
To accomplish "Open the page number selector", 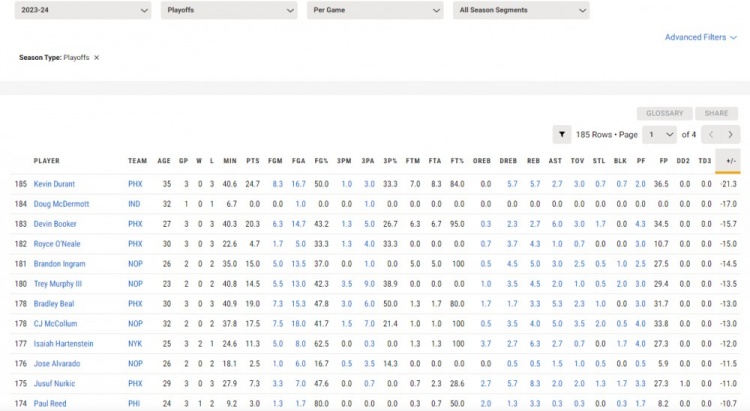I will coord(660,134).
